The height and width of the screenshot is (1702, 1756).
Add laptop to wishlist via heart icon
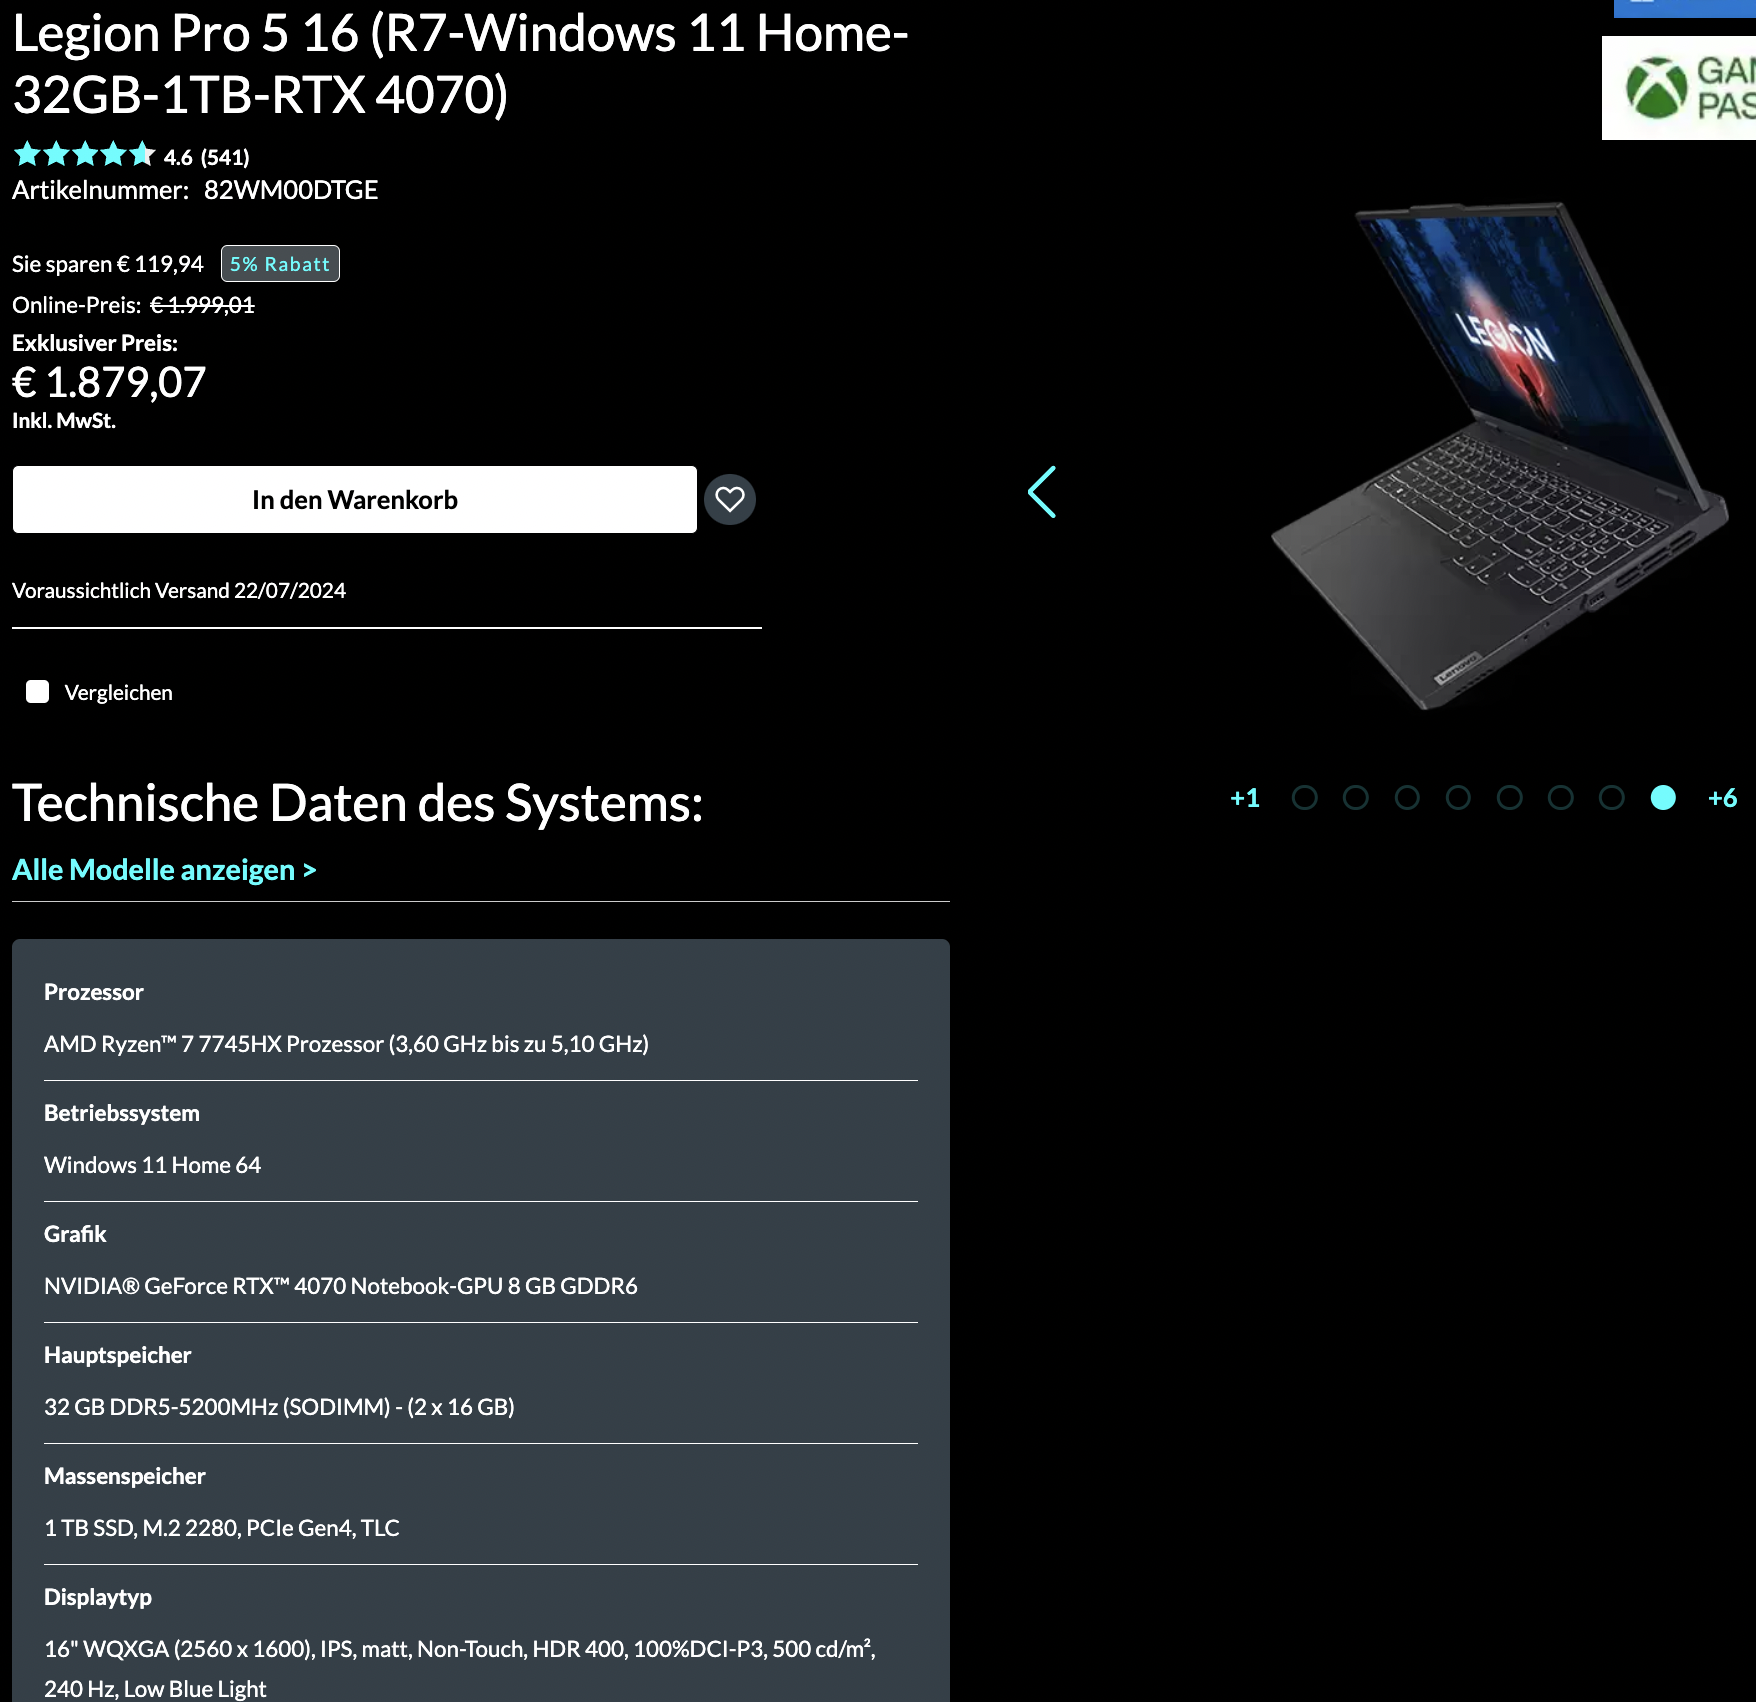click(730, 499)
